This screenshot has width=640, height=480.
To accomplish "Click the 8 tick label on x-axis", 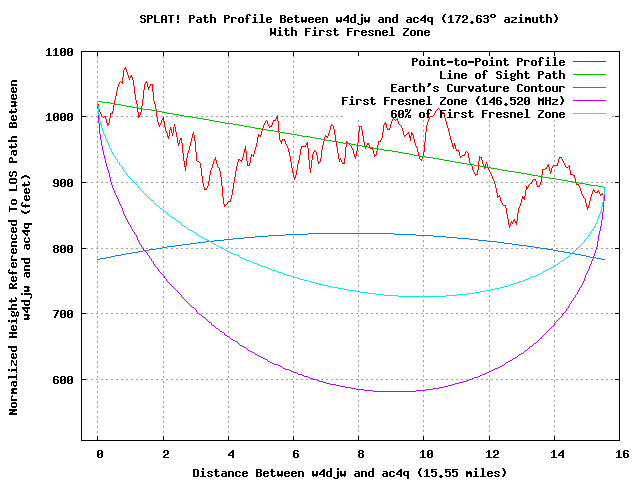I will coord(359,453).
